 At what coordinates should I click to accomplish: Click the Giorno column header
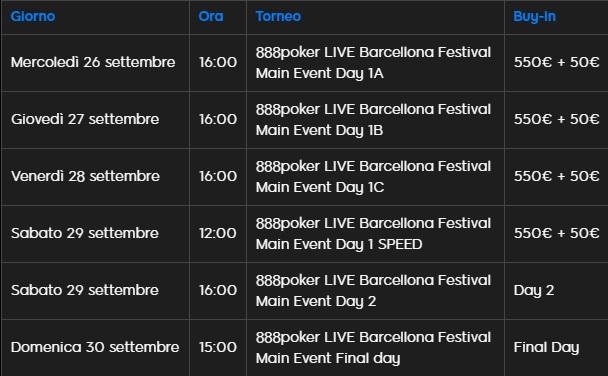click(x=33, y=16)
